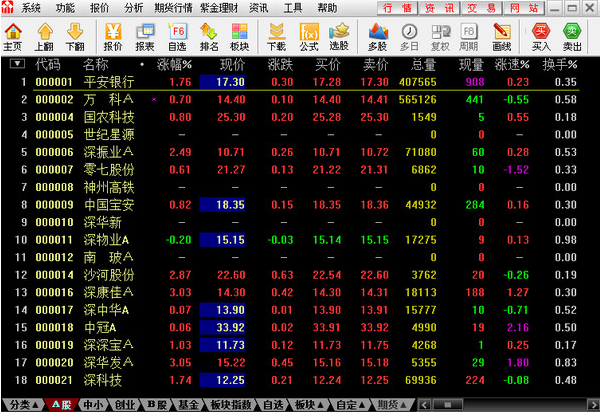Image resolution: width=600 pixels, height=412 pixels.
Task: Open the 主页 home icon
Action: 13,37
